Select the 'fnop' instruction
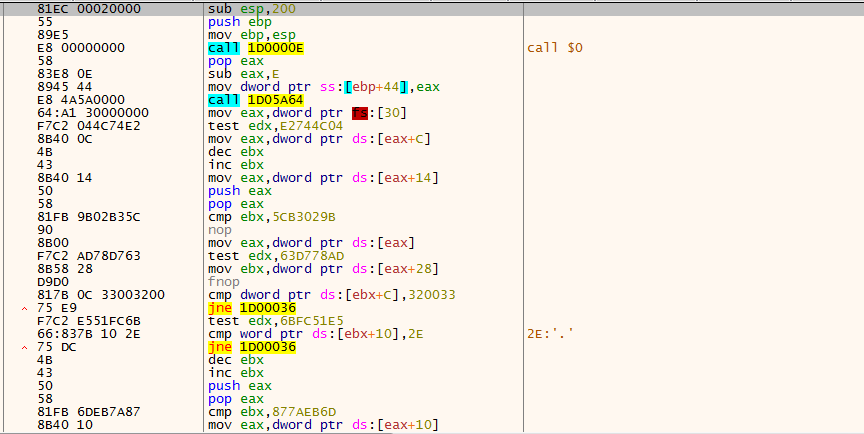Screen dimensions: 864x434 [x=224, y=282]
